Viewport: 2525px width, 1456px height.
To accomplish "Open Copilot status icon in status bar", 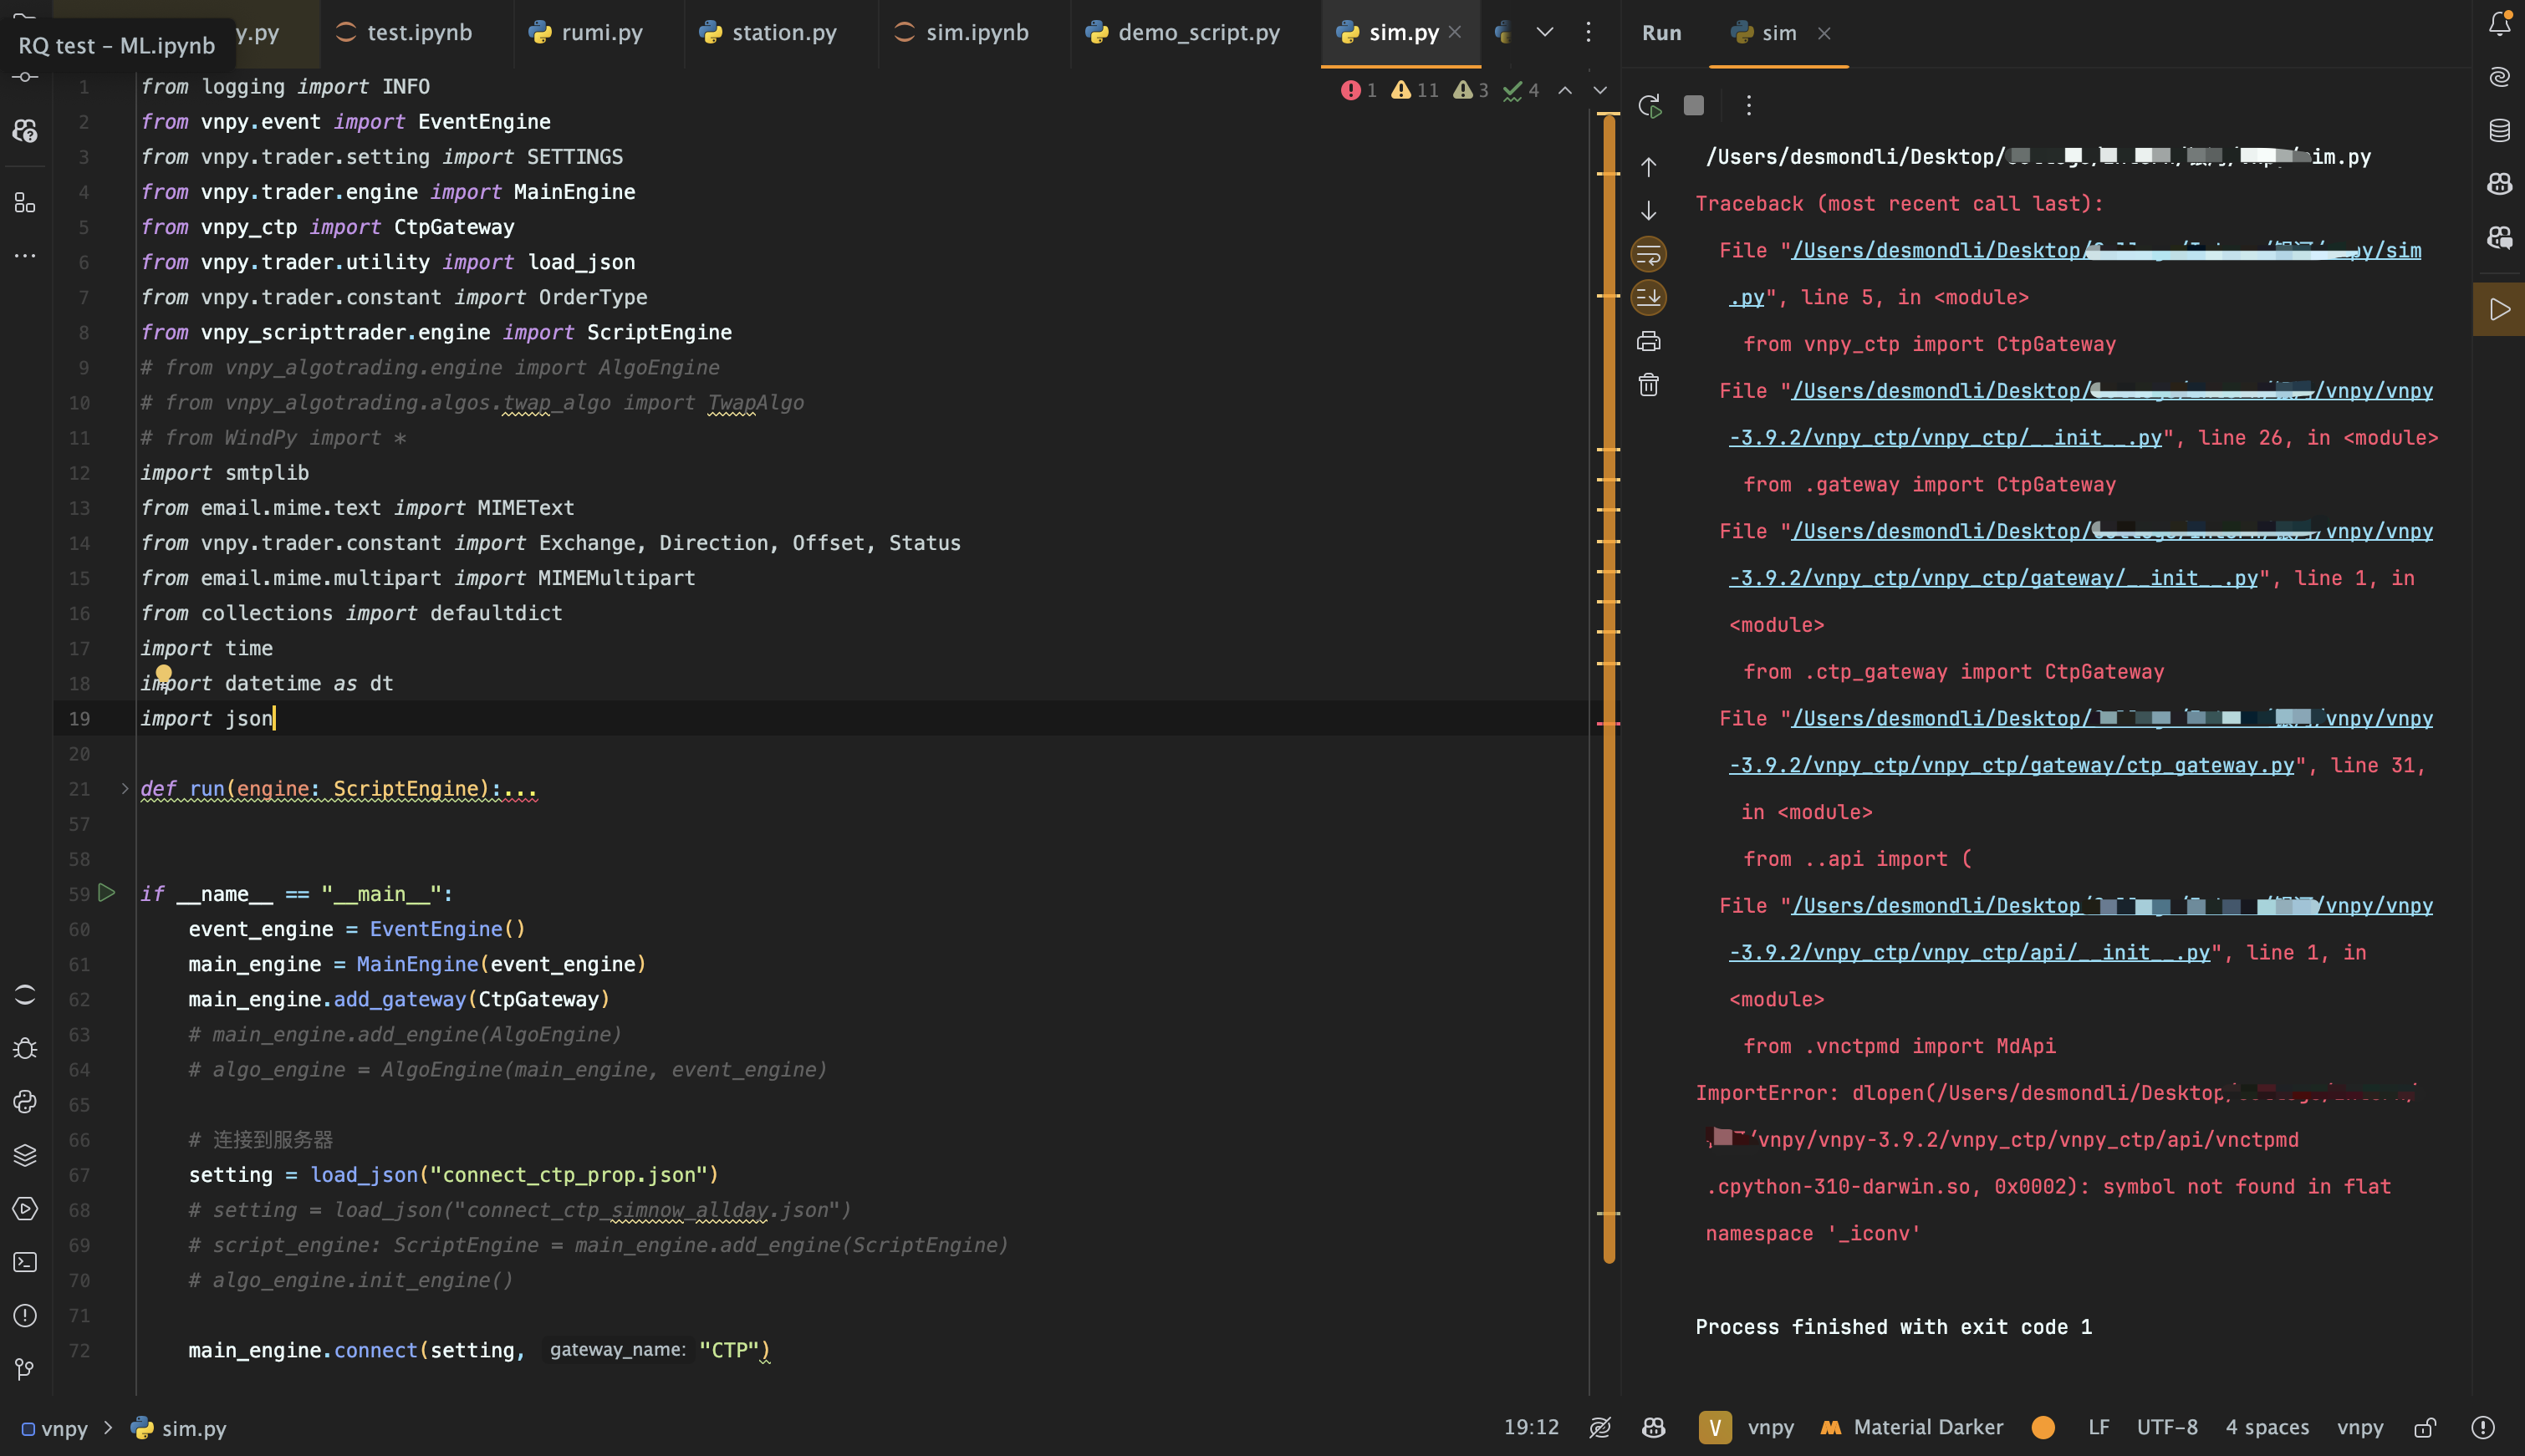I will 1653,1427.
